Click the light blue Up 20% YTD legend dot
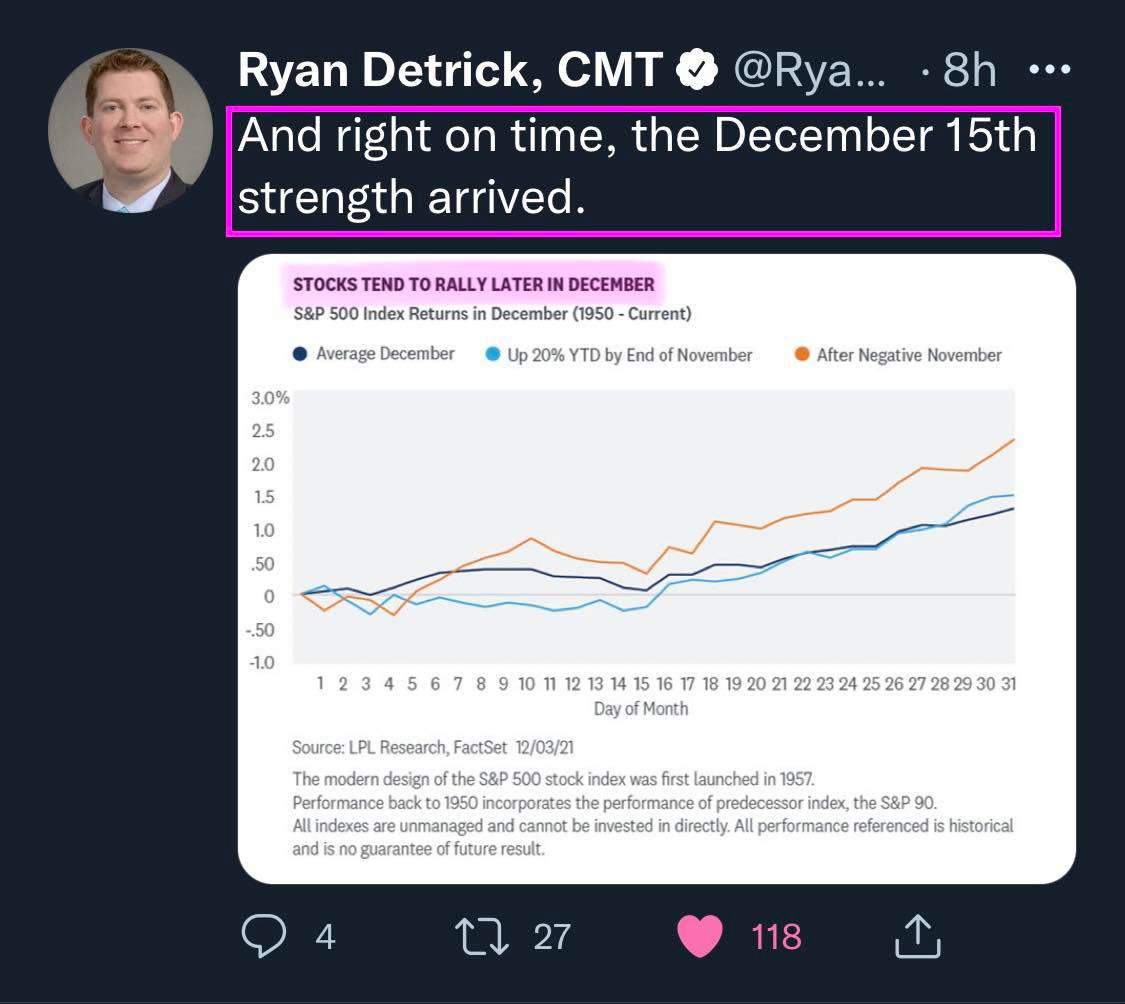The image size is (1125, 1004). pos(492,354)
